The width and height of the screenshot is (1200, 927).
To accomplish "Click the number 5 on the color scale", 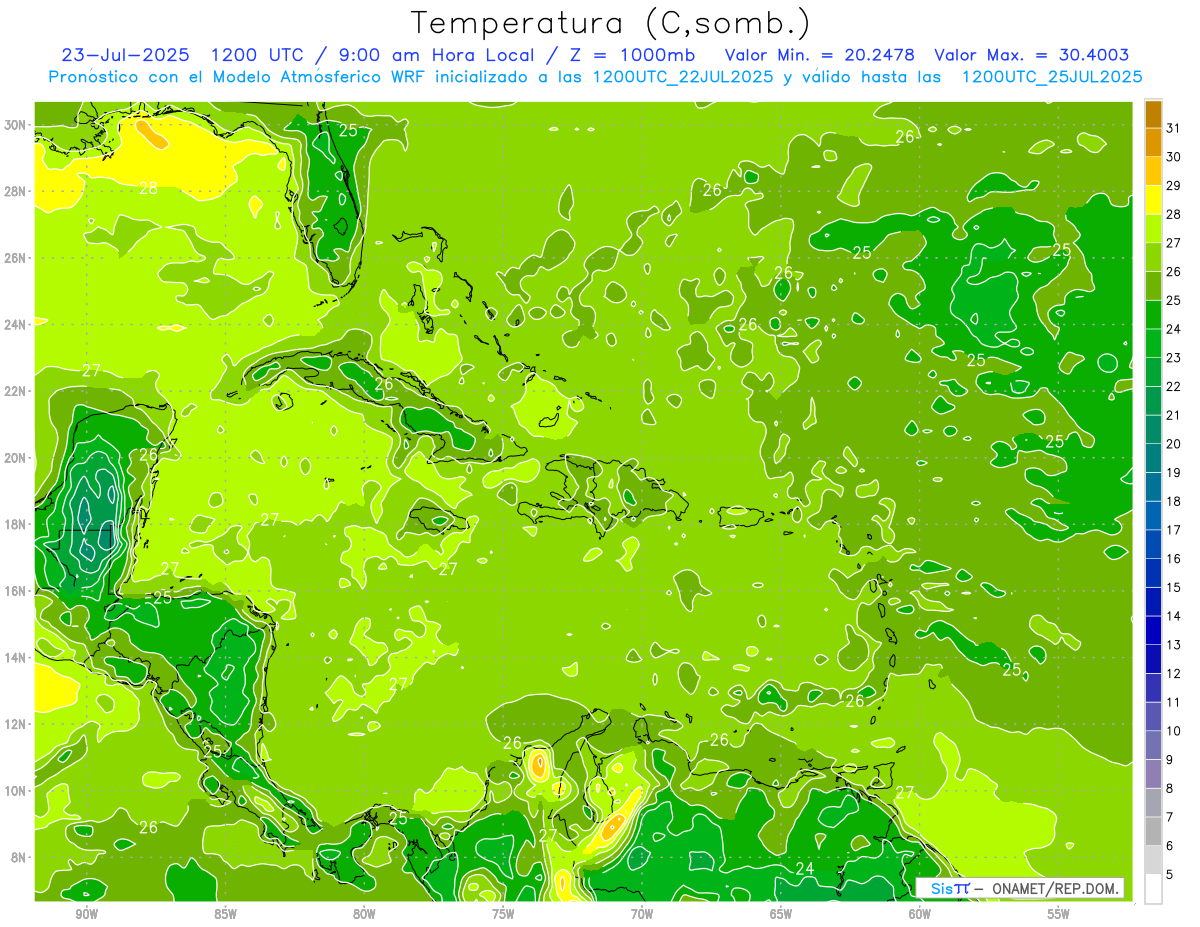I will click(1170, 875).
